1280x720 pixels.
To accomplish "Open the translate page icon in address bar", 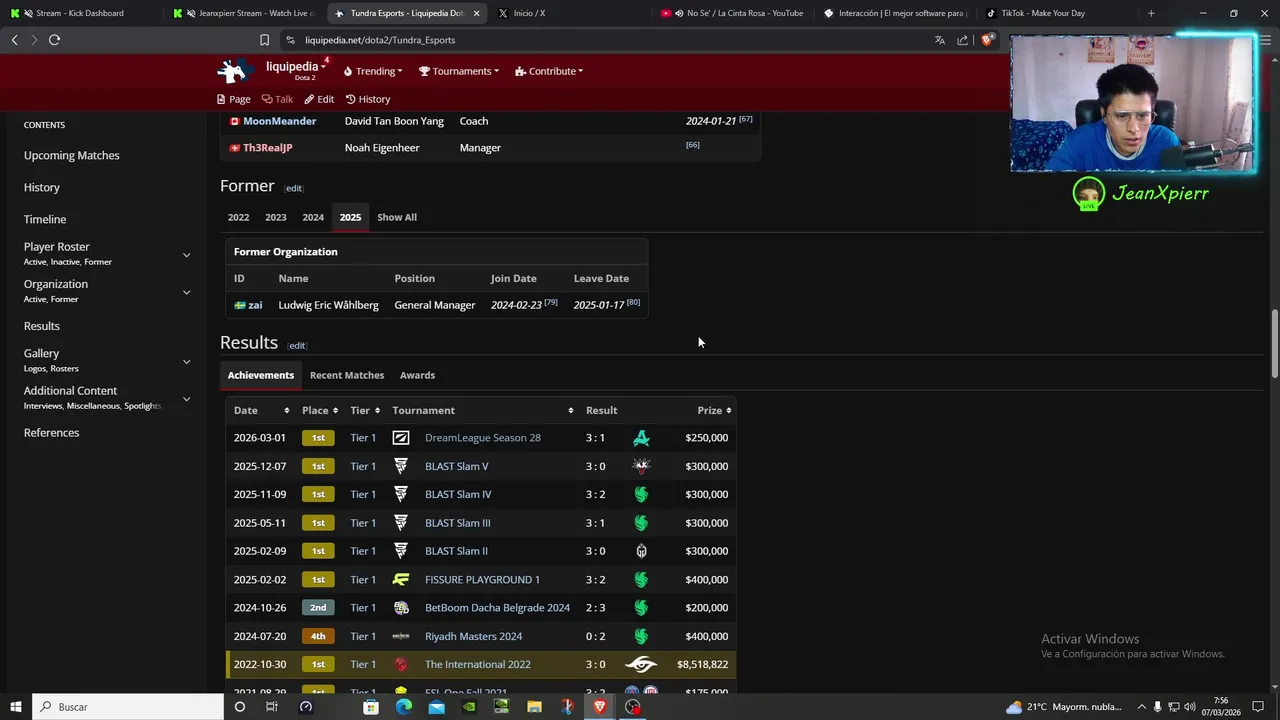I will [939, 40].
